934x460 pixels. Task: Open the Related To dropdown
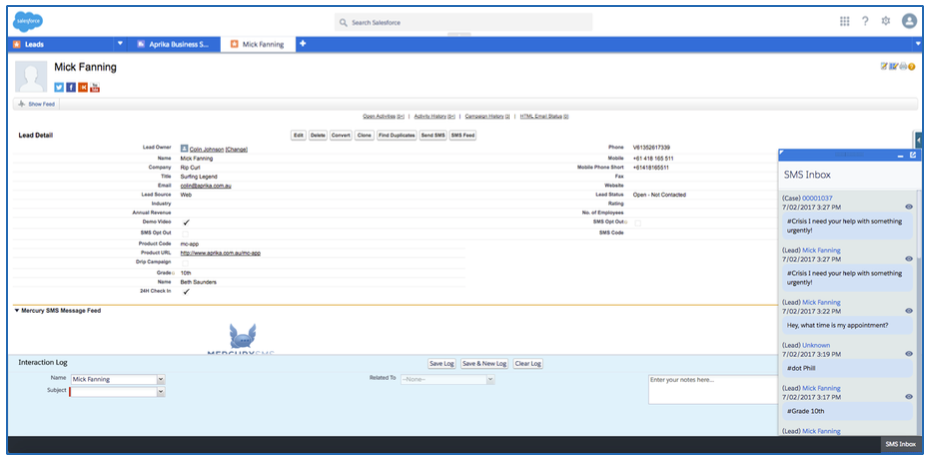pos(490,379)
